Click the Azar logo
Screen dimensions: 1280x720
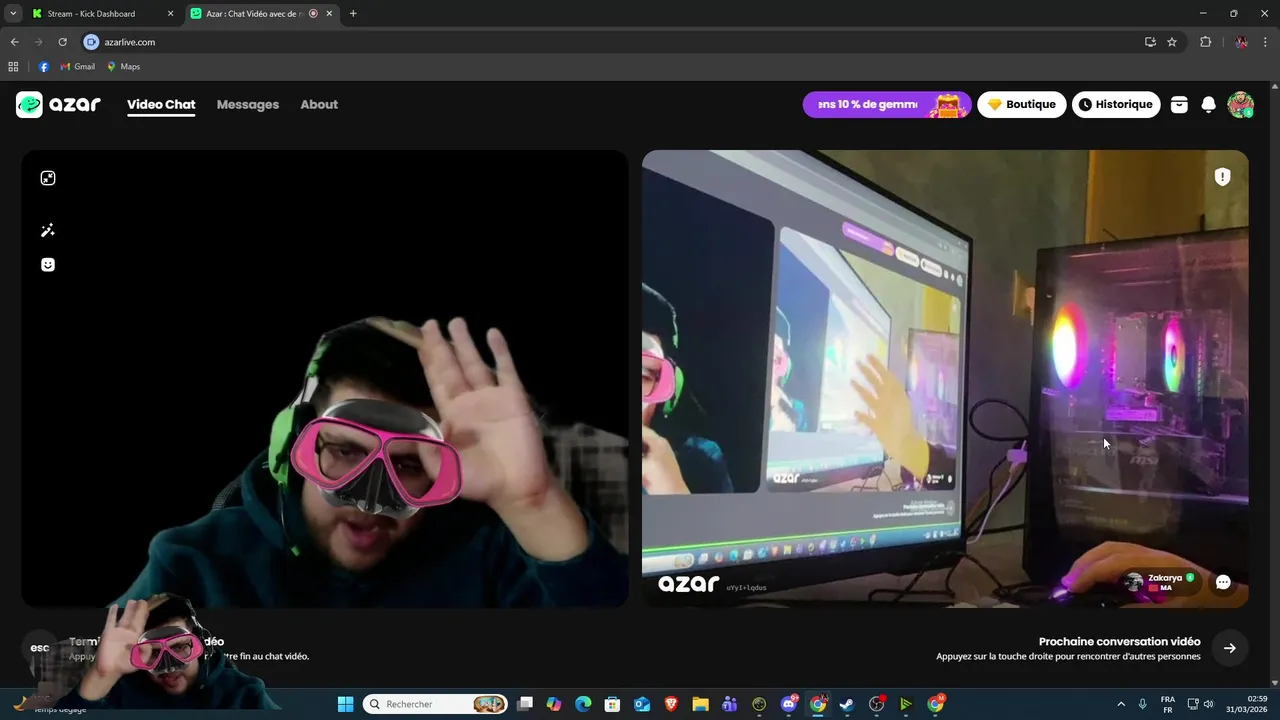click(x=58, y=104)
